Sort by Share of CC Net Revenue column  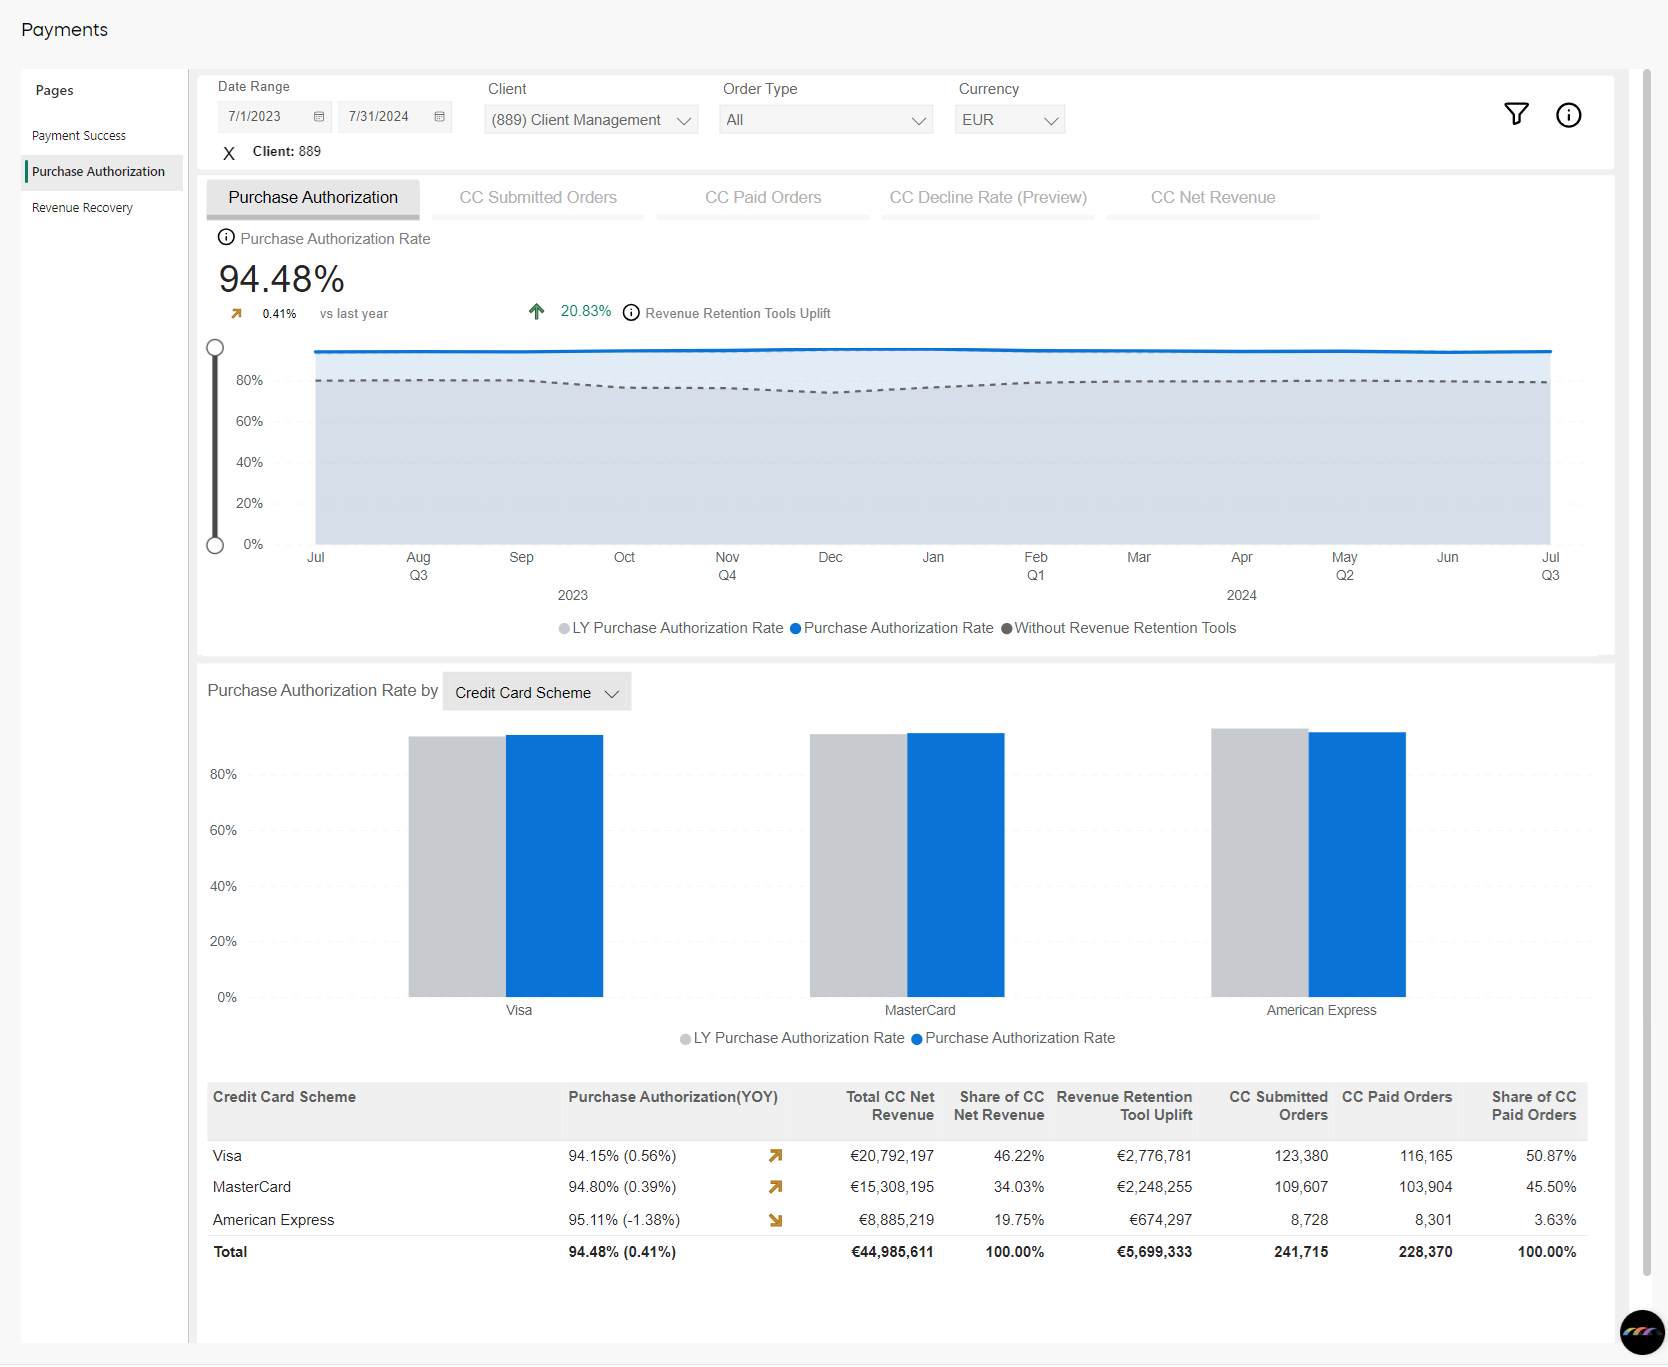[998, 1106]
